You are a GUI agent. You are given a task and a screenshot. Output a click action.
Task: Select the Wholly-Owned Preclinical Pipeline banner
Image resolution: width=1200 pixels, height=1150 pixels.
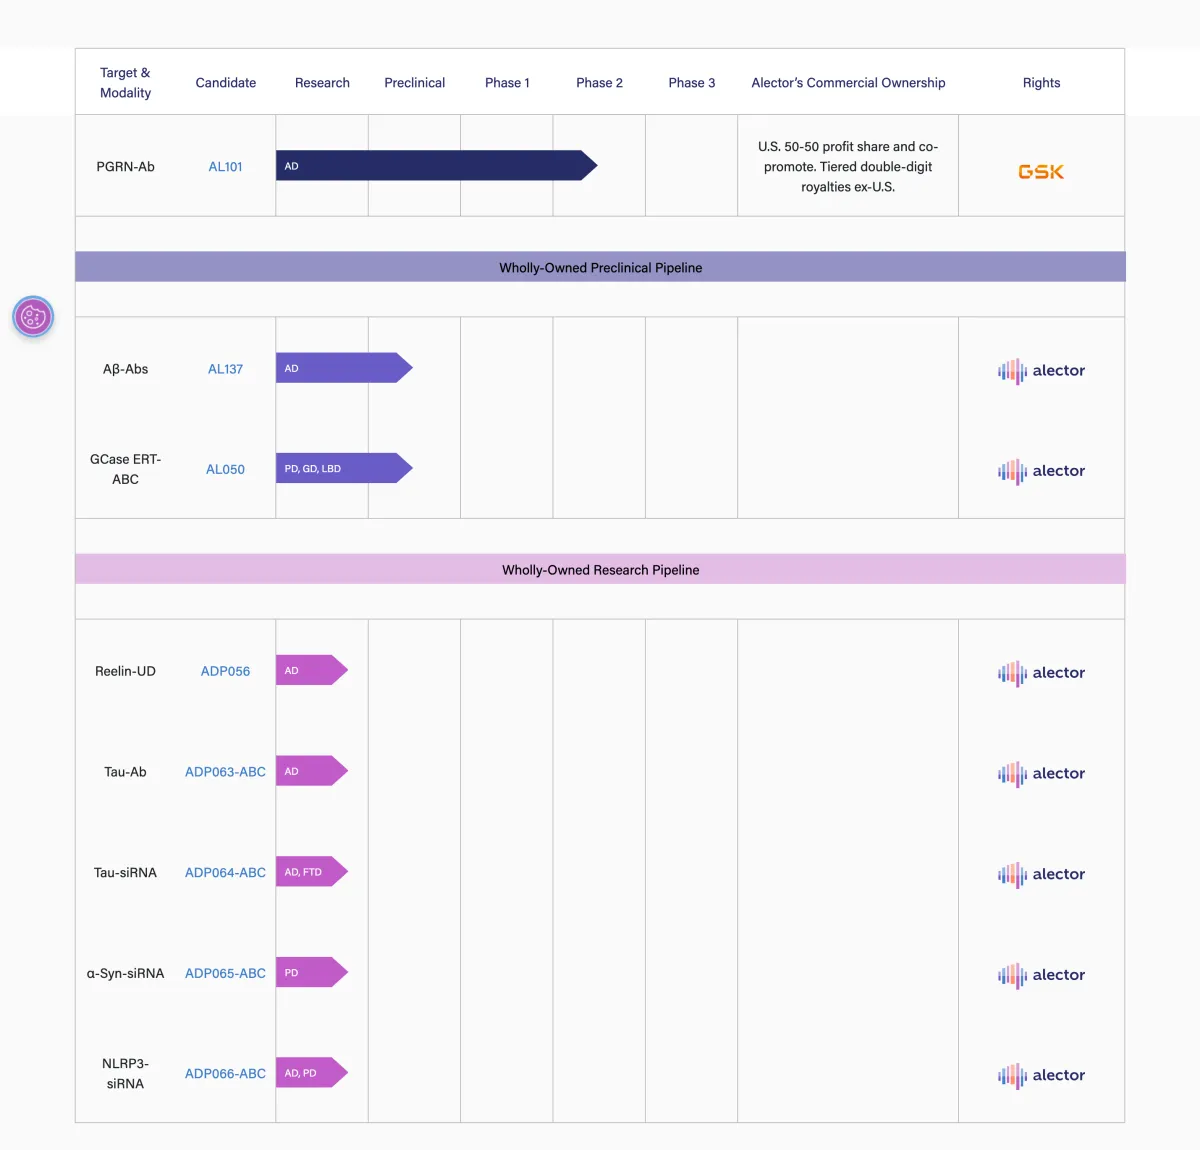point(600,267)
